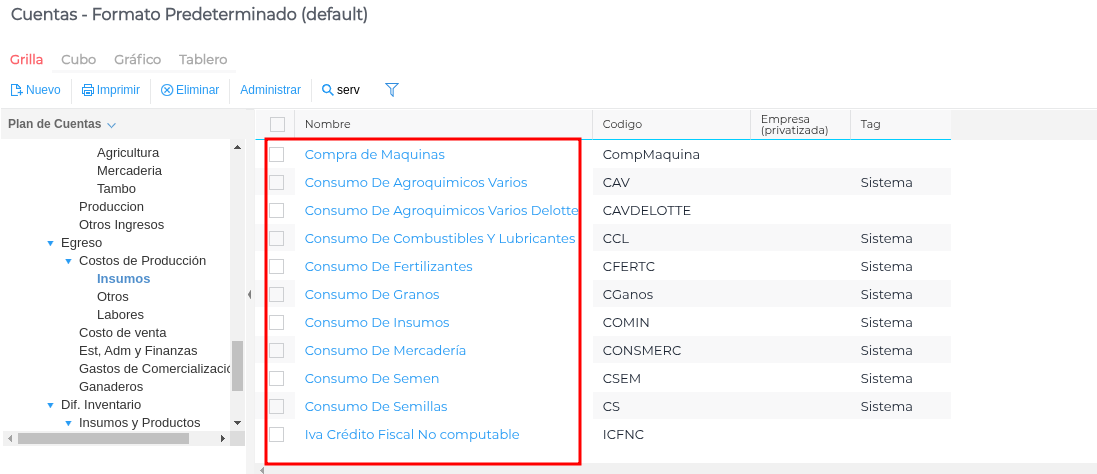Open the Plan de Cuentas dropdown
This screenshot has height=474, width=1097.
(111, 125)
